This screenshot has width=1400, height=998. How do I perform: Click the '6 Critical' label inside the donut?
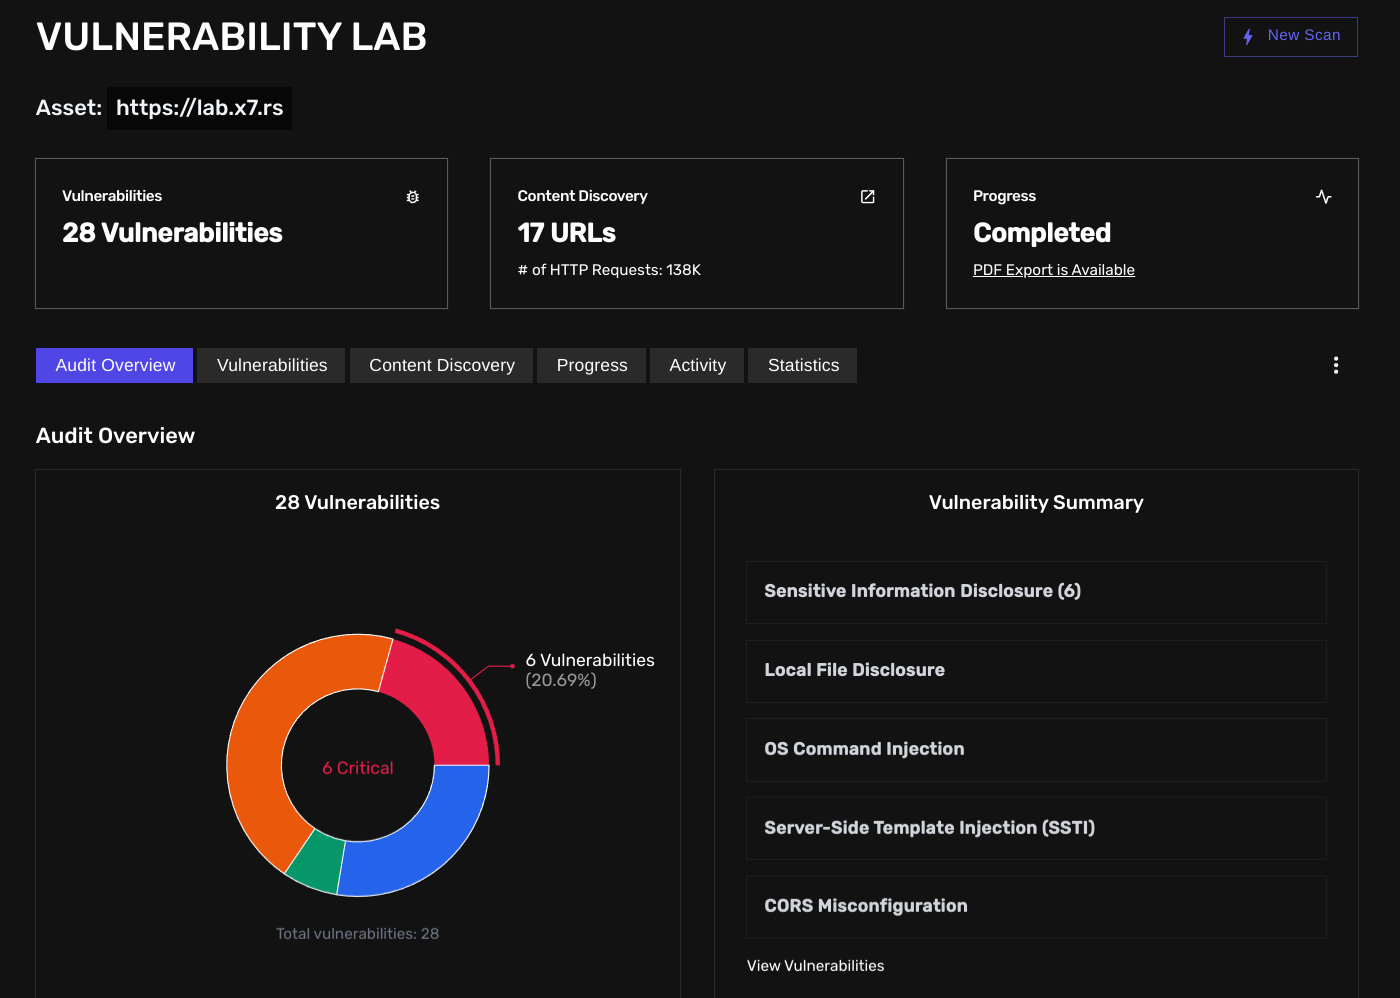coord(358,768)
